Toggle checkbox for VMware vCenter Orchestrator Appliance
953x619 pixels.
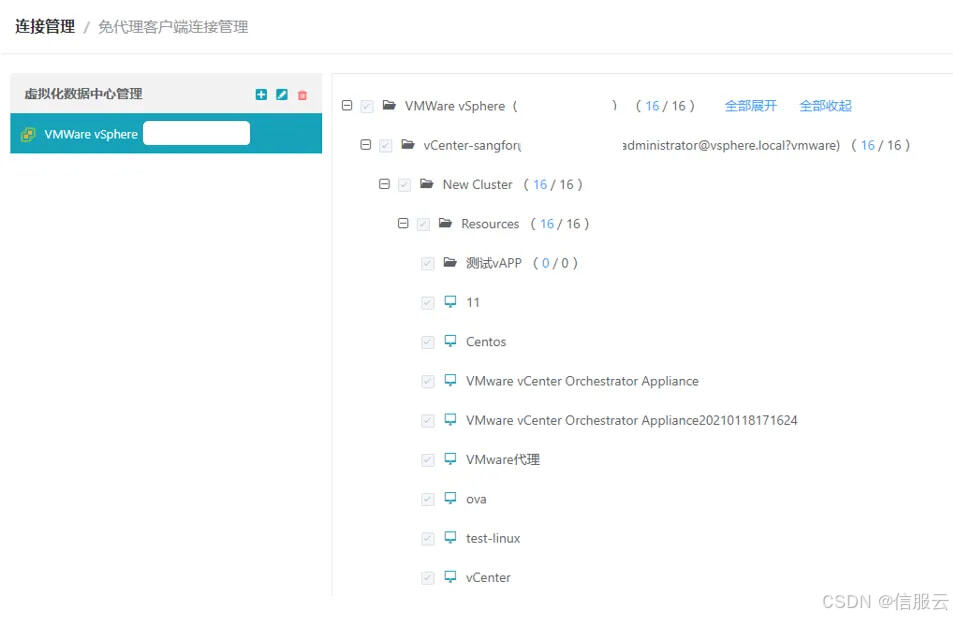coord(427,382)
